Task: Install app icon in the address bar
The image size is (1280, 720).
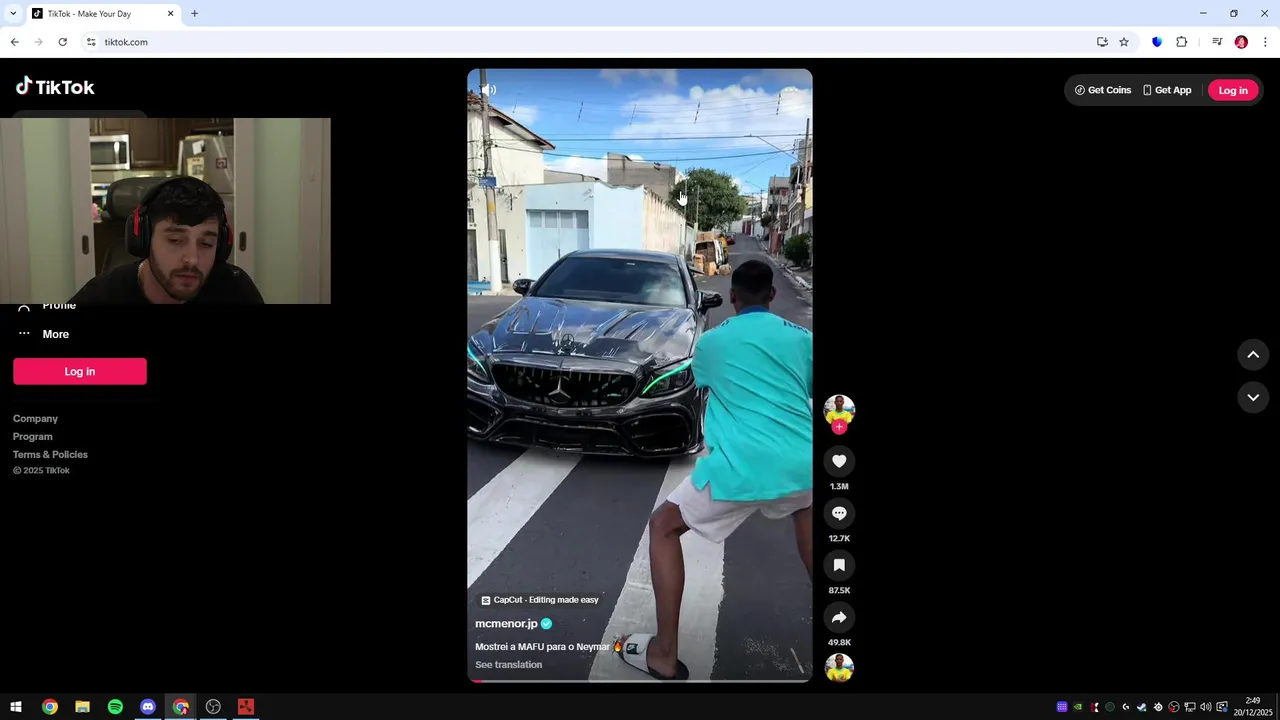Action: pyautogui.click(x=1102, y=42)
